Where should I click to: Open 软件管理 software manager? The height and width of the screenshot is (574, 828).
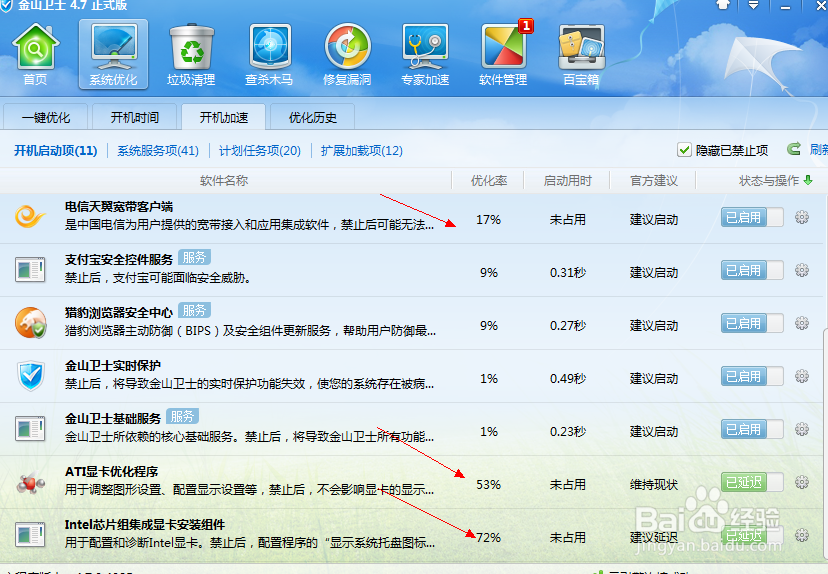point(503,54)
